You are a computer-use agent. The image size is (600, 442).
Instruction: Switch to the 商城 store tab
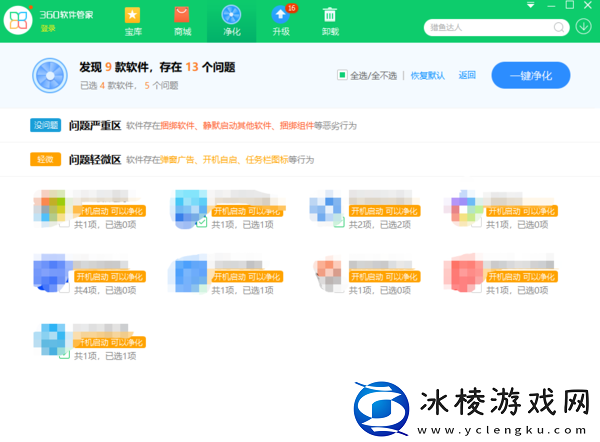pyautogui.click(x=182, y=21)
